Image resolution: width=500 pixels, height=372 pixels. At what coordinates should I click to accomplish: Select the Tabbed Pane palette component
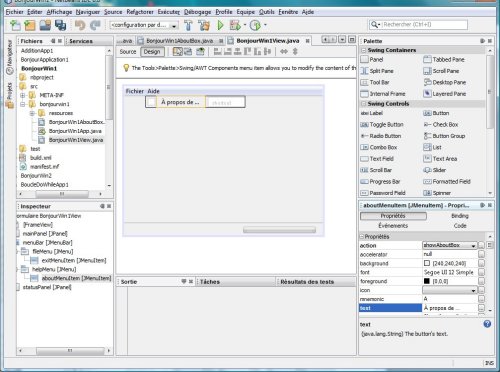click(444, 60)
